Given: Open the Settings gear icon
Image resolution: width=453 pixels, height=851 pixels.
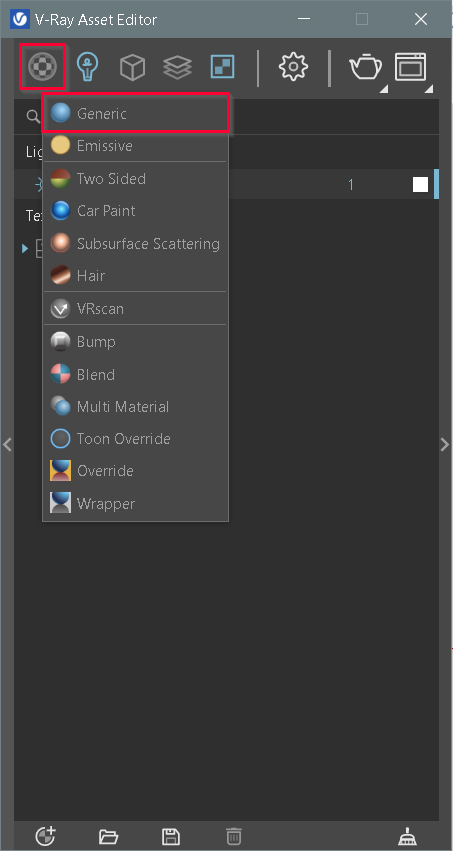Looking at the screenshot, I should (293, 67).
